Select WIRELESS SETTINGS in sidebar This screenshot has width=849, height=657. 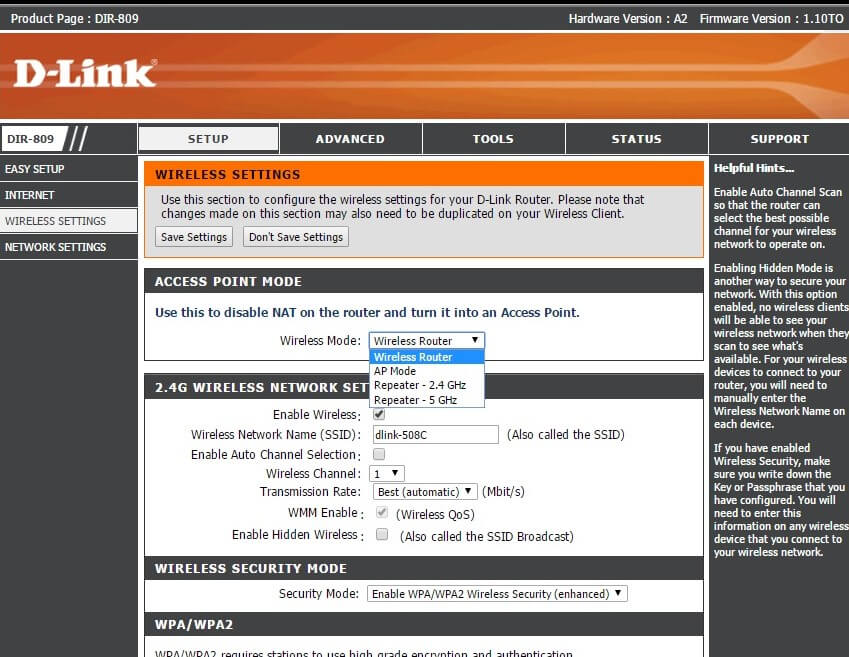click(68, 221)
